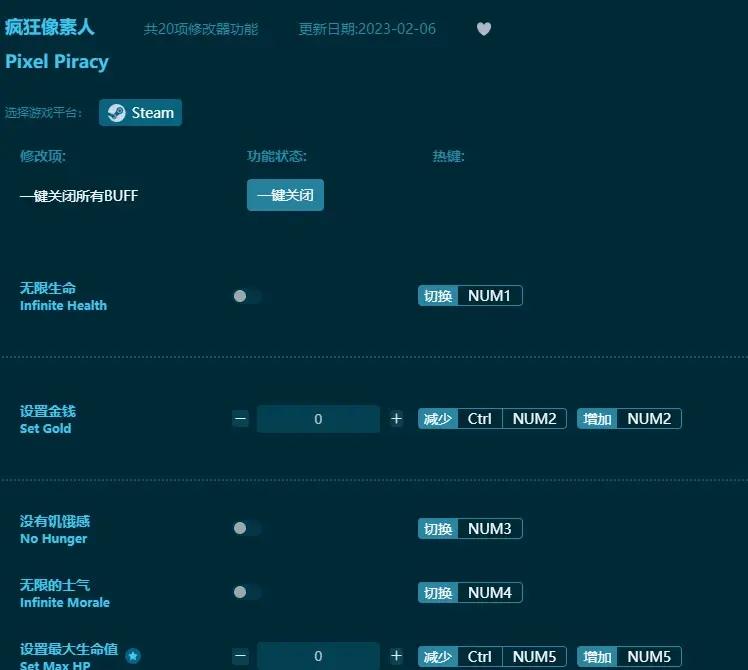Click the 一键关闭所有BUFF label
748x670 pixels.
[79, 196]
